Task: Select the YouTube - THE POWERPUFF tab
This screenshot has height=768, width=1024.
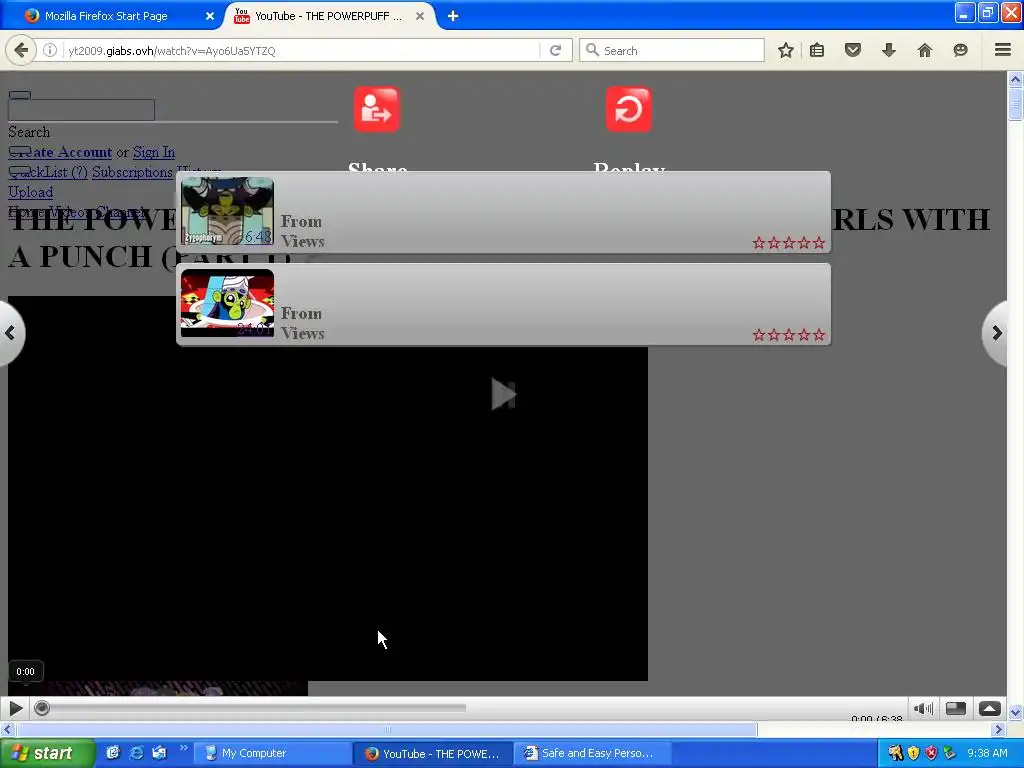Action: [x=328, y=16]
